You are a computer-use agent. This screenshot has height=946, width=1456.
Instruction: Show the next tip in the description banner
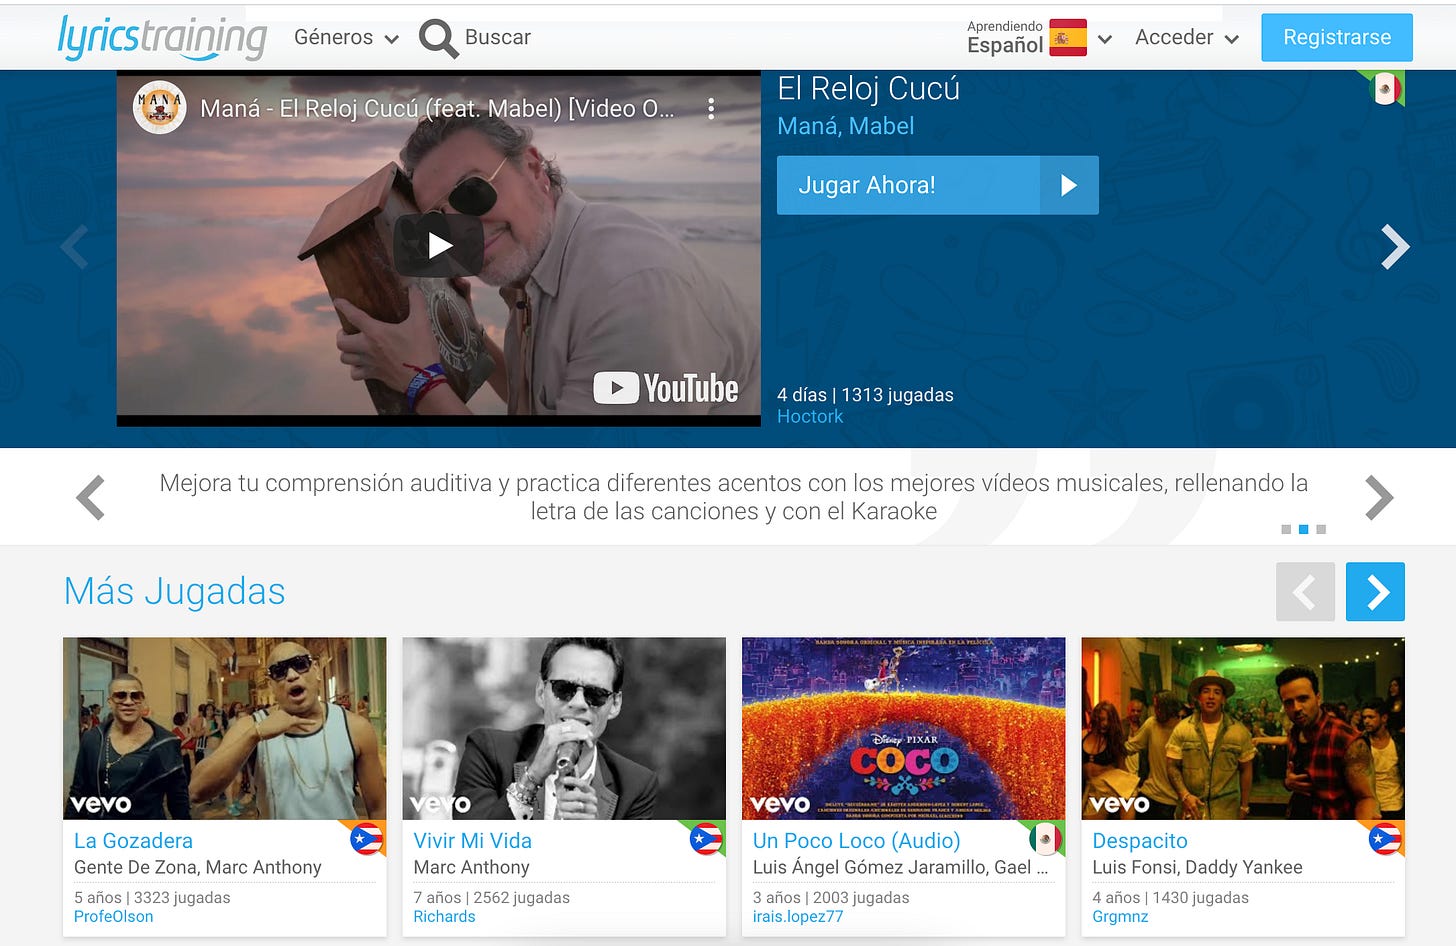(x=1379, y=497)
